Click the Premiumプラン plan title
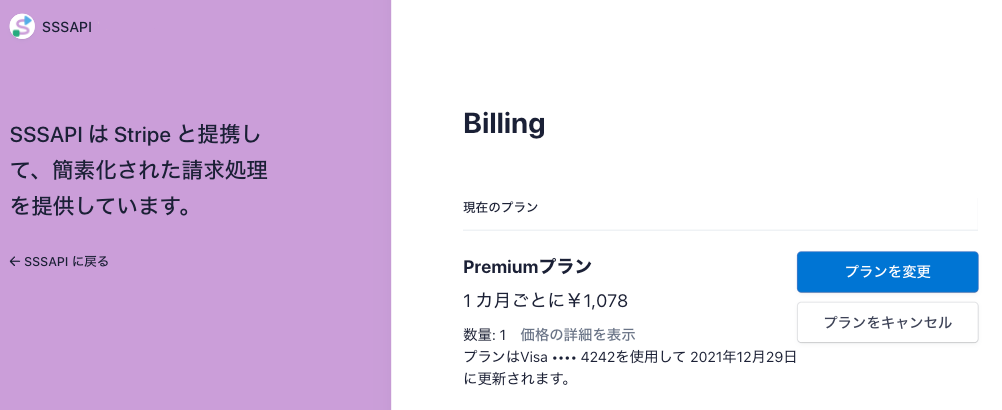Screen dimensions: 1002x410 tap(528, 267)
